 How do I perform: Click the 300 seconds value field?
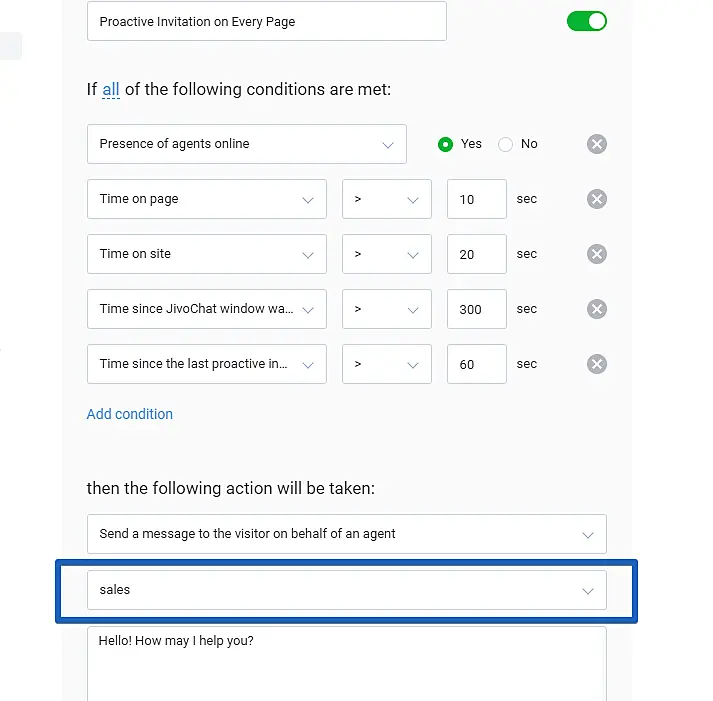click(x=476, y=309)
